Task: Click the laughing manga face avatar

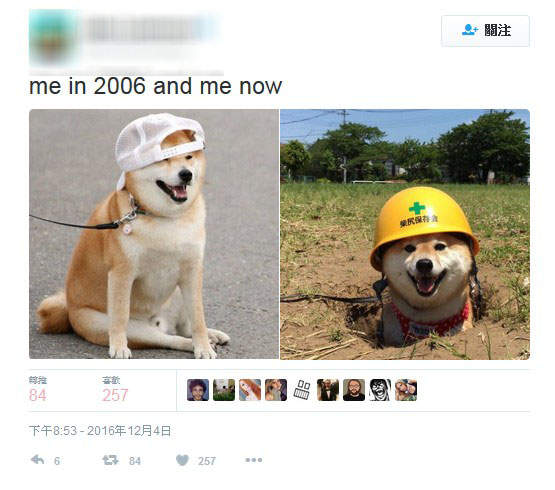Action: click(380, 390)
